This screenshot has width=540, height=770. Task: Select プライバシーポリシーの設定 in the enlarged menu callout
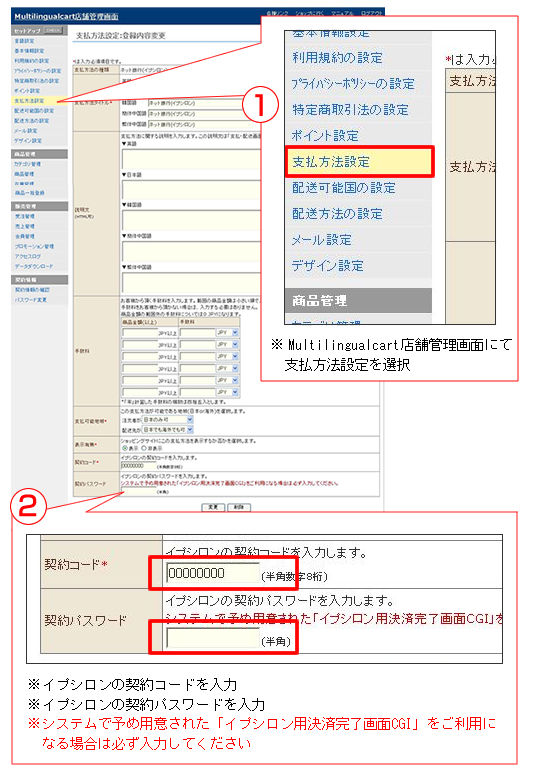tap(353, 83)
